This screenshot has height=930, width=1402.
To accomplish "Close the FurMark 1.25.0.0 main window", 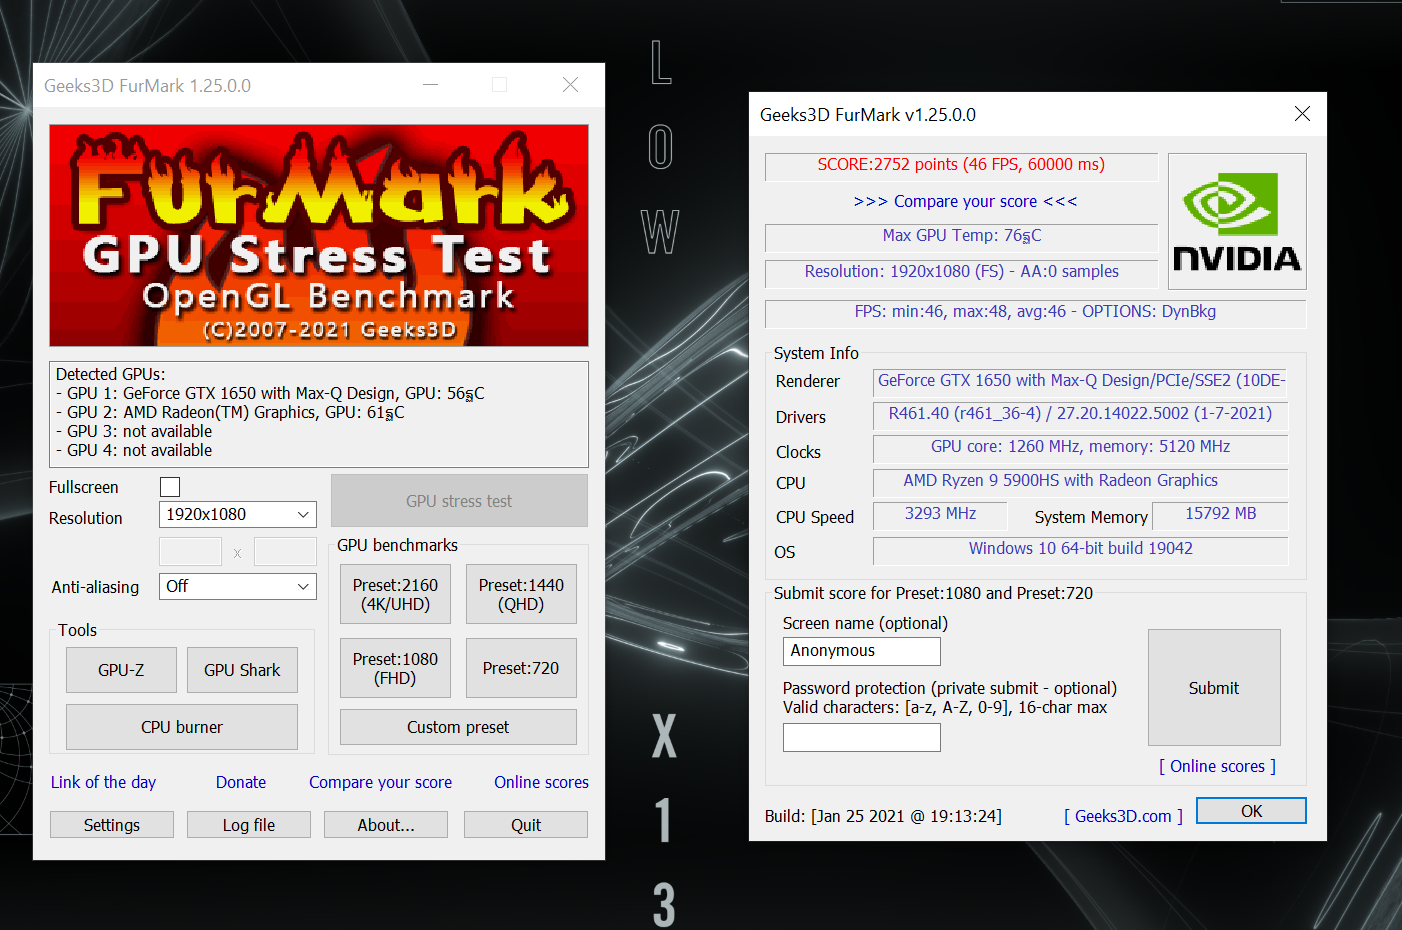I will point(570,85).
